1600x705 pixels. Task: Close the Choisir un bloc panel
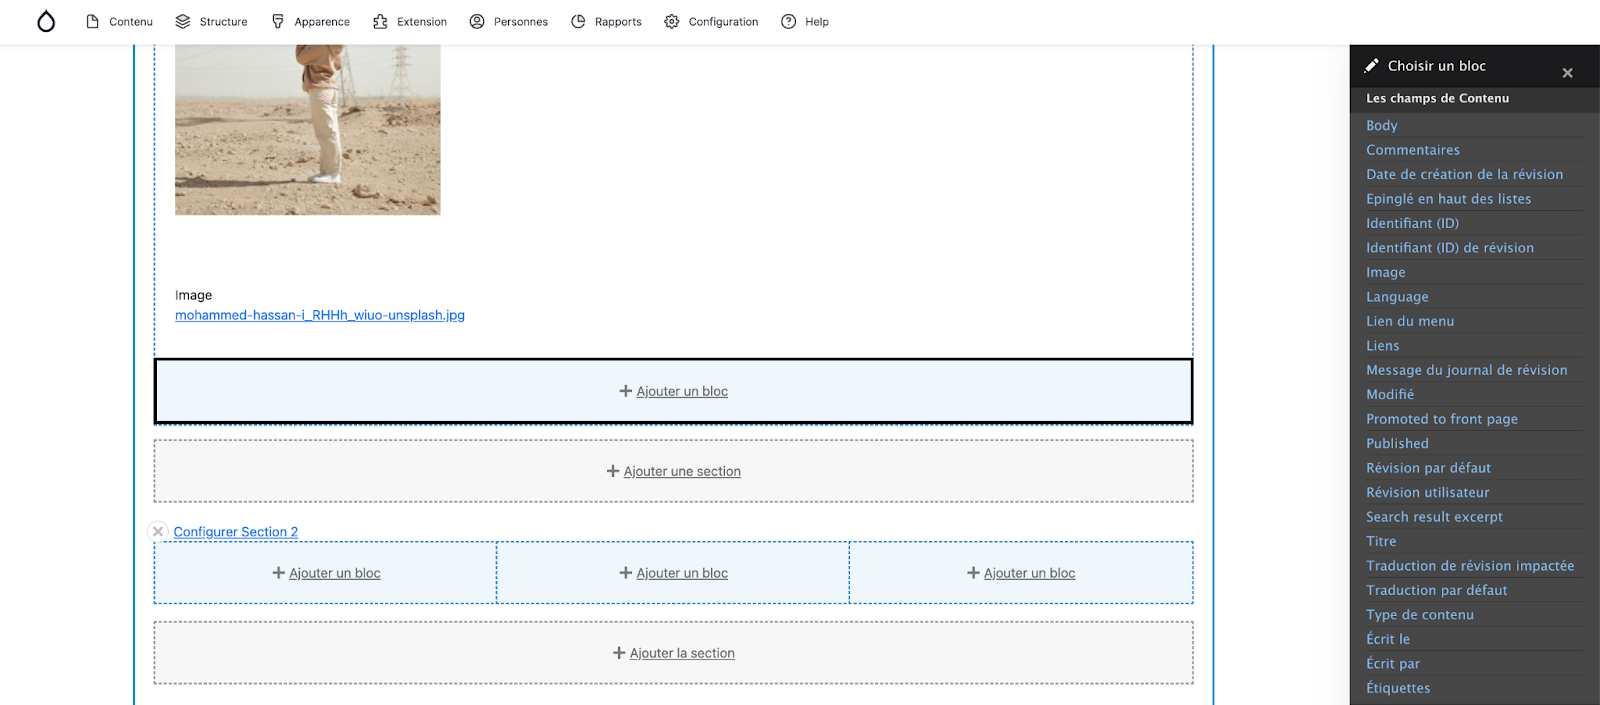[x=1567, y=73]
